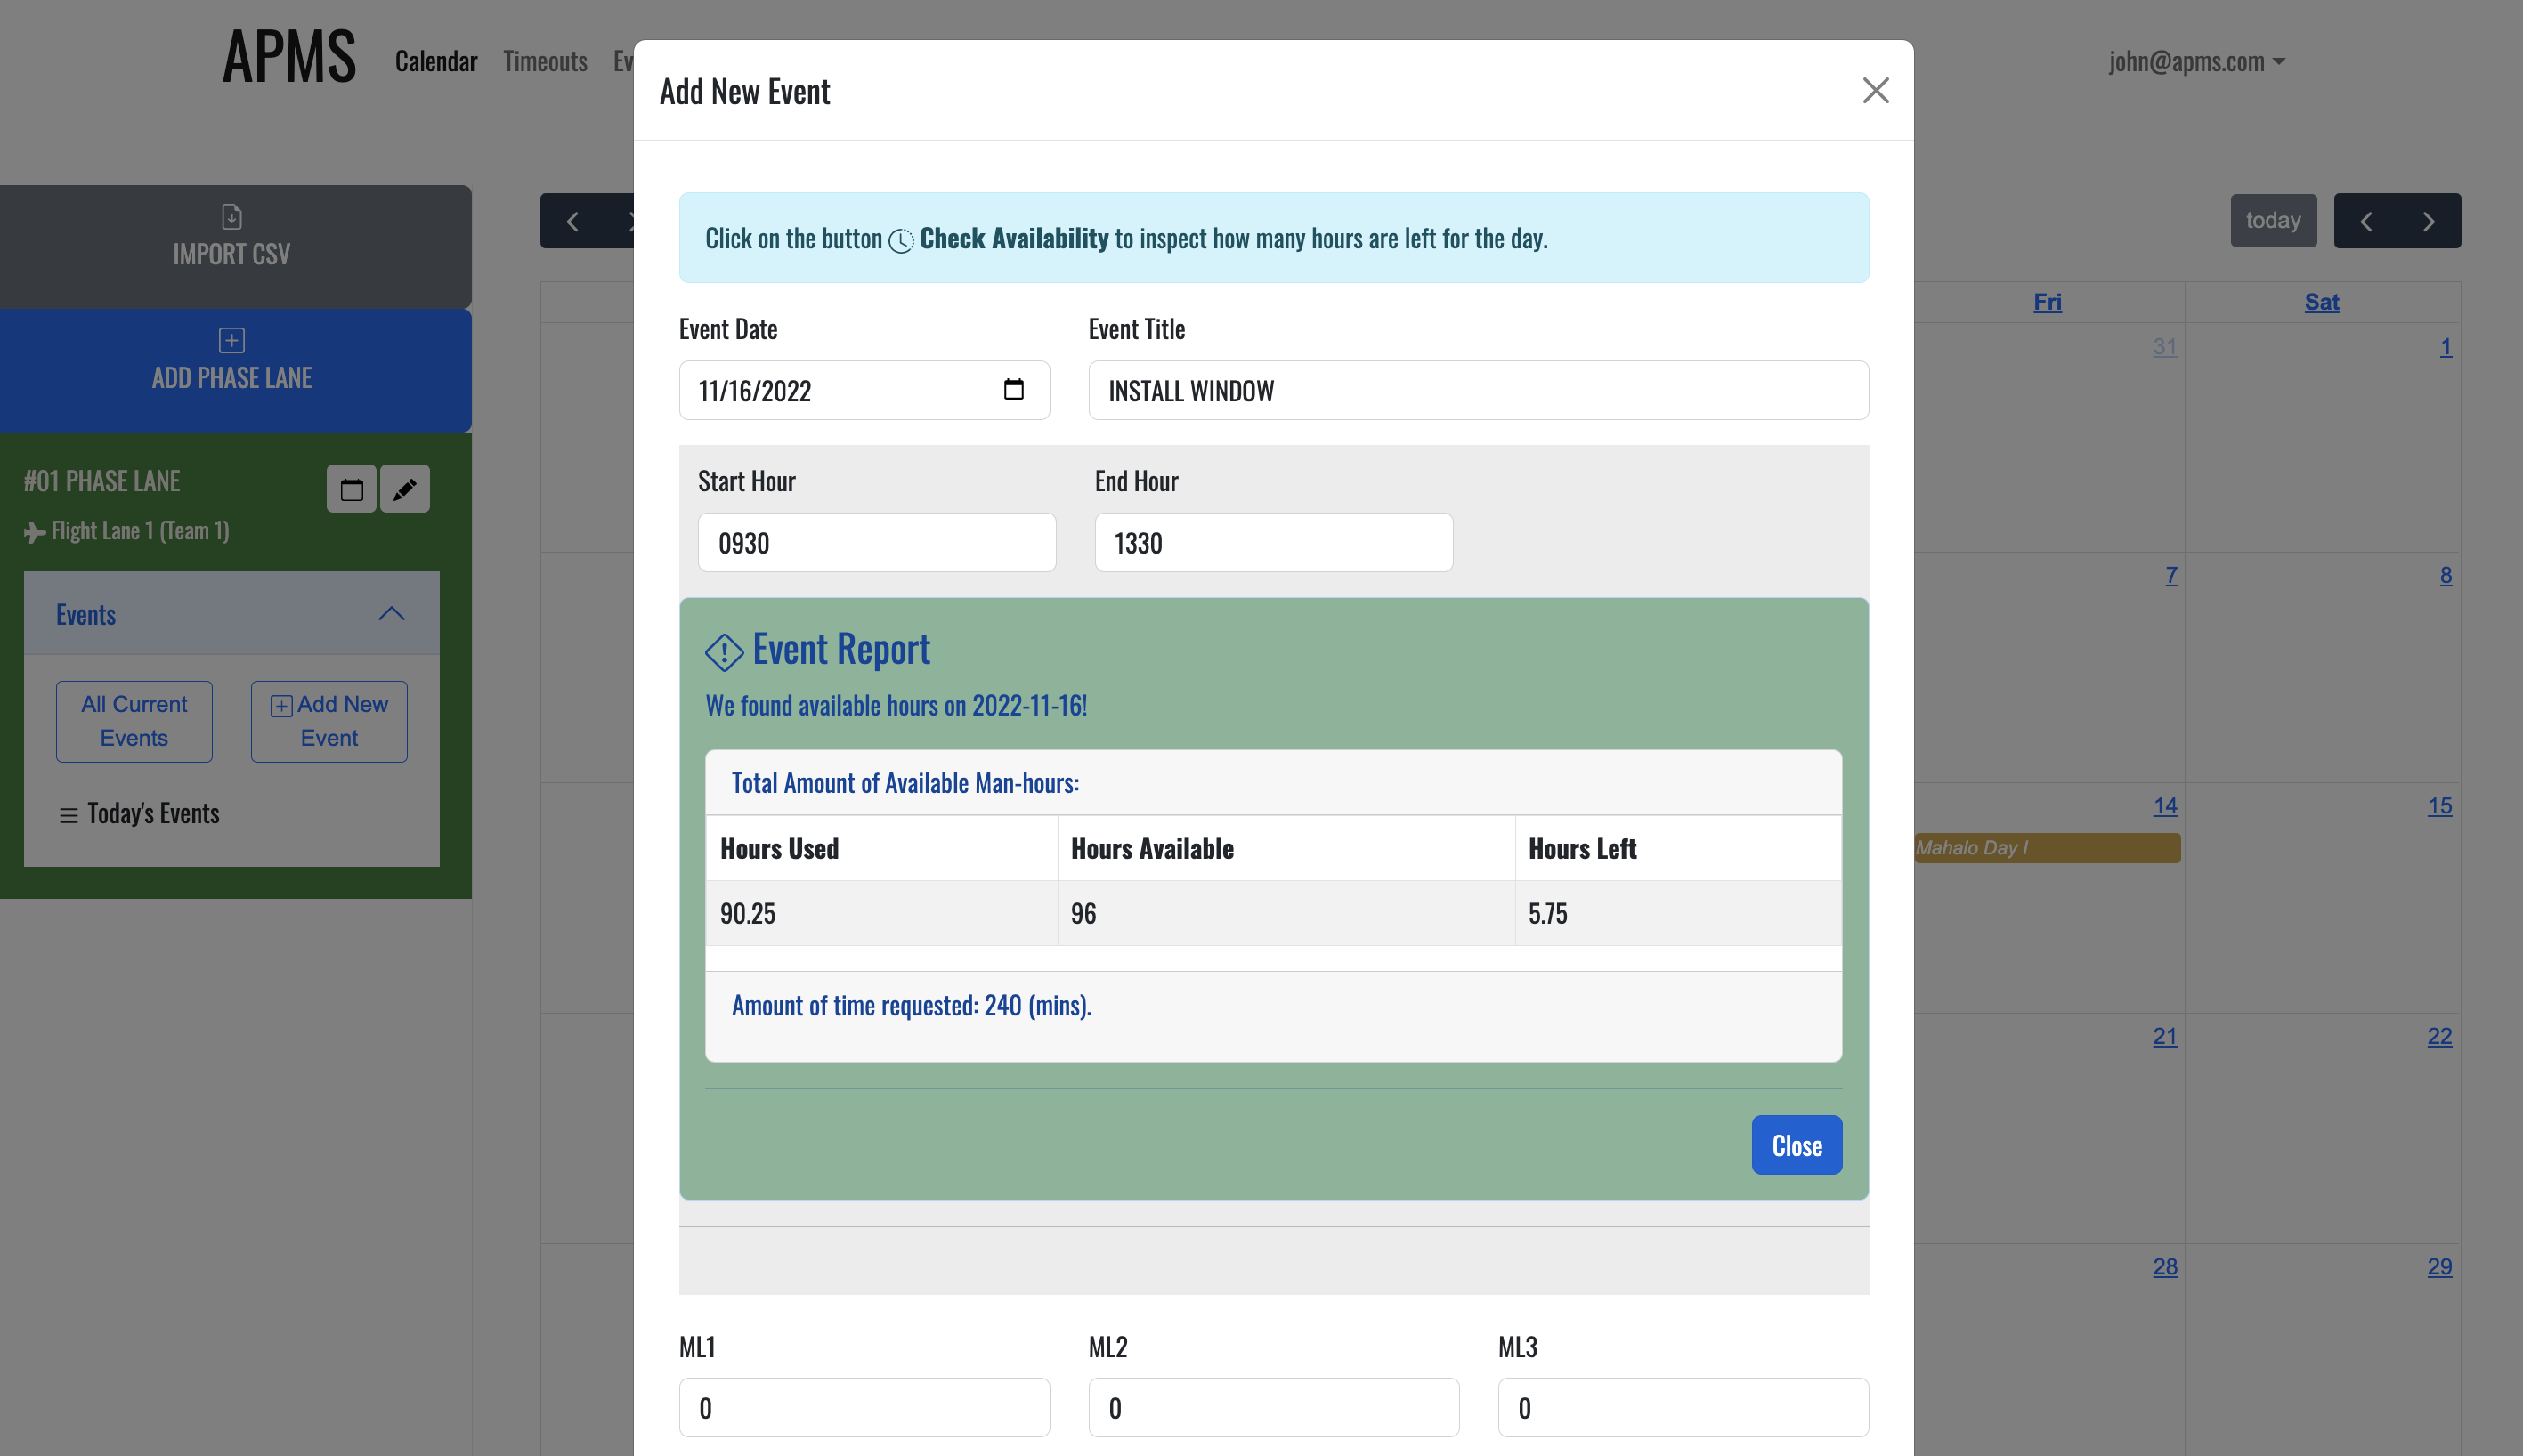
Task: Click the All Current Events button
Action: click(x=134, y=721)
